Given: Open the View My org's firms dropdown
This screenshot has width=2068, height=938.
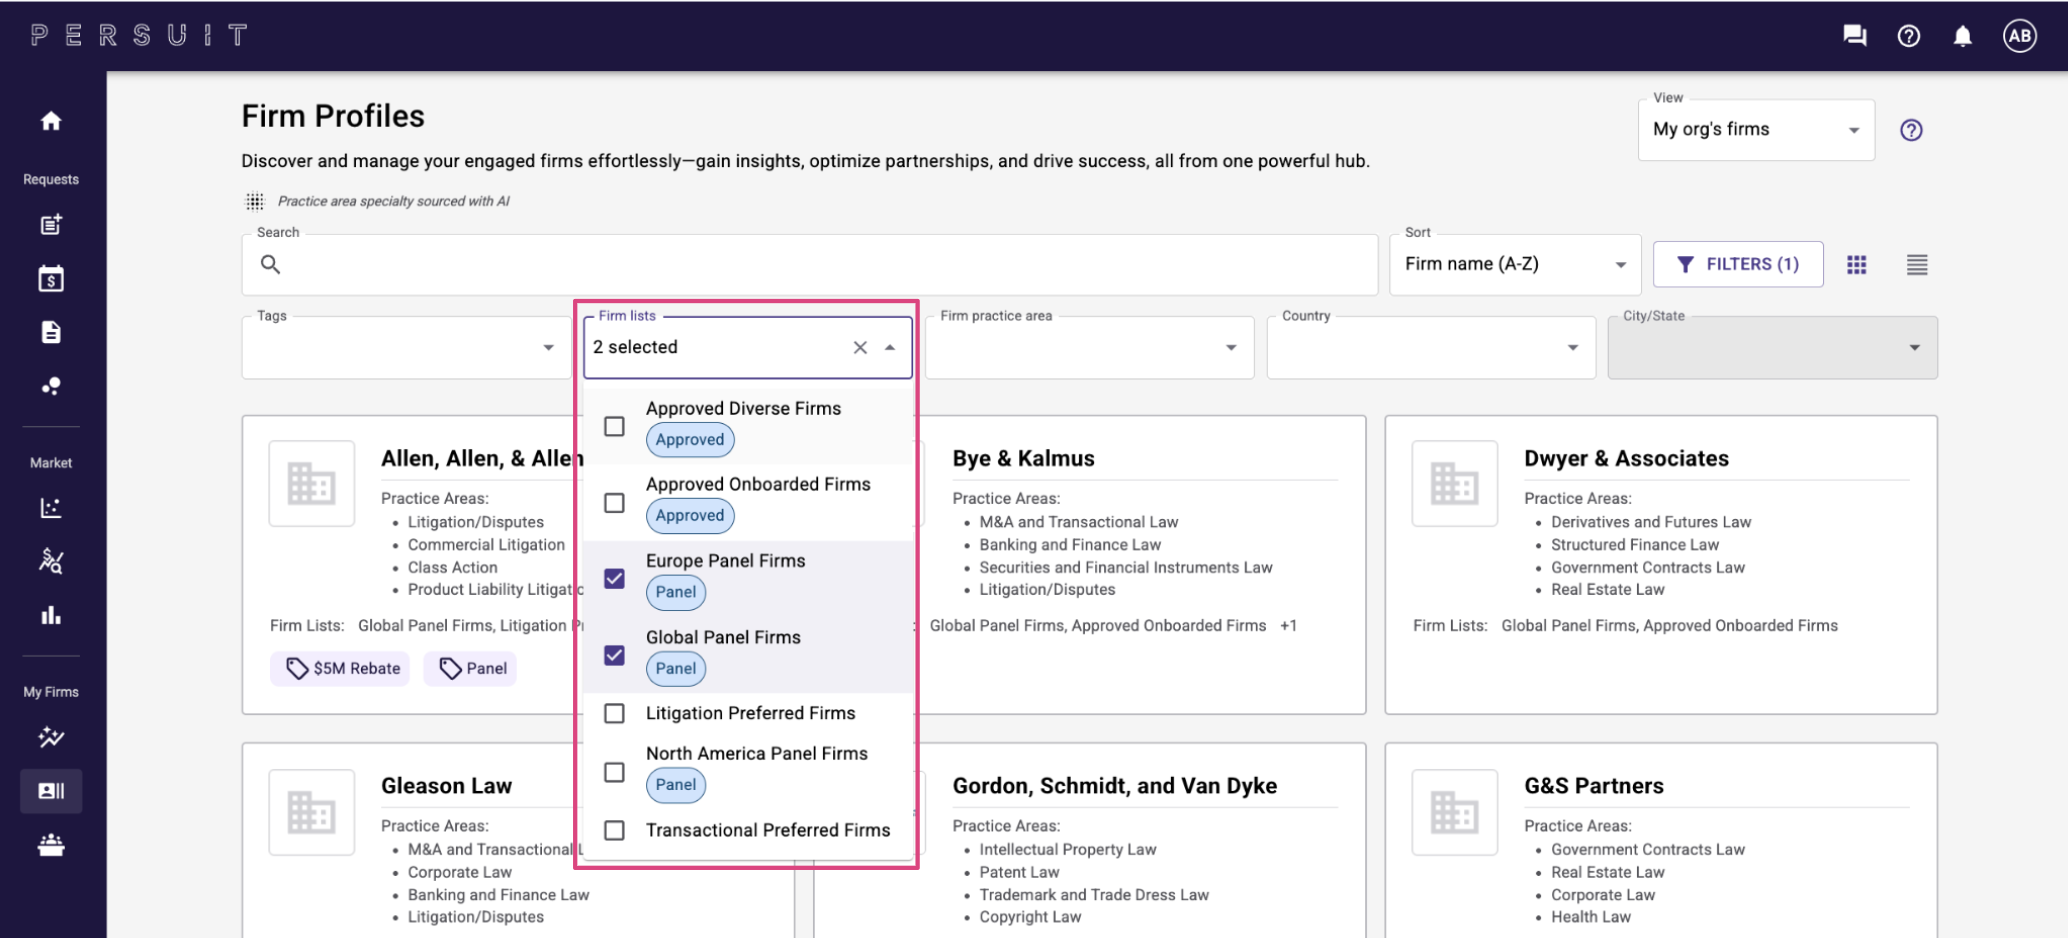Looking at the screenshot, I should [x=1755, y=130].
